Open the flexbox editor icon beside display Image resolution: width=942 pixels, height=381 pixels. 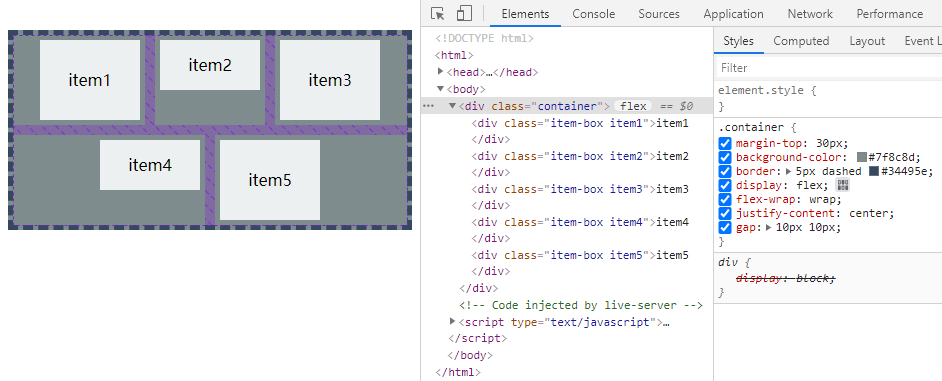click(843, 185)
